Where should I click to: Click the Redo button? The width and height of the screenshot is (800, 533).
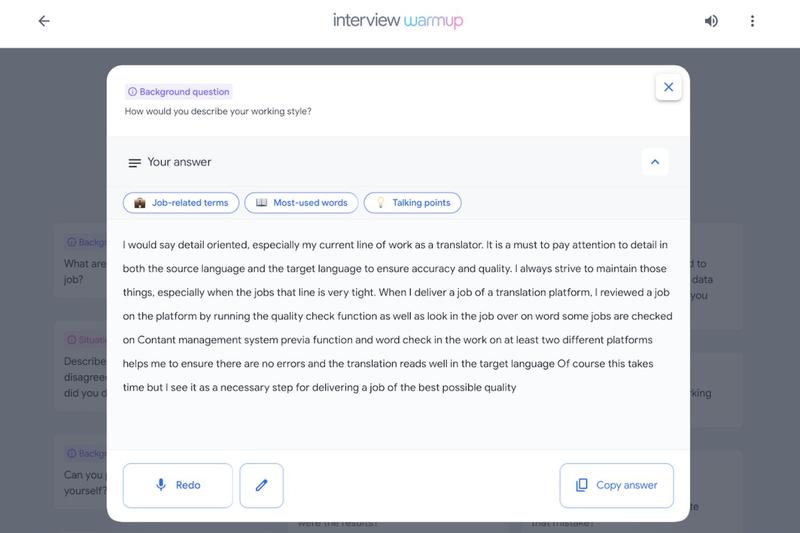click(178, 485)
